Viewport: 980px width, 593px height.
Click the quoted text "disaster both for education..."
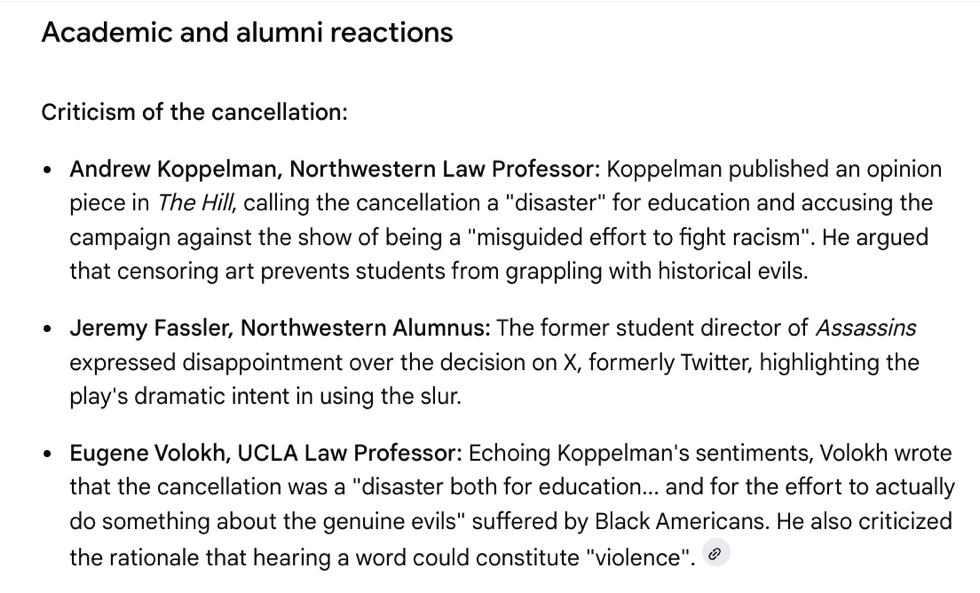(510, 488)
